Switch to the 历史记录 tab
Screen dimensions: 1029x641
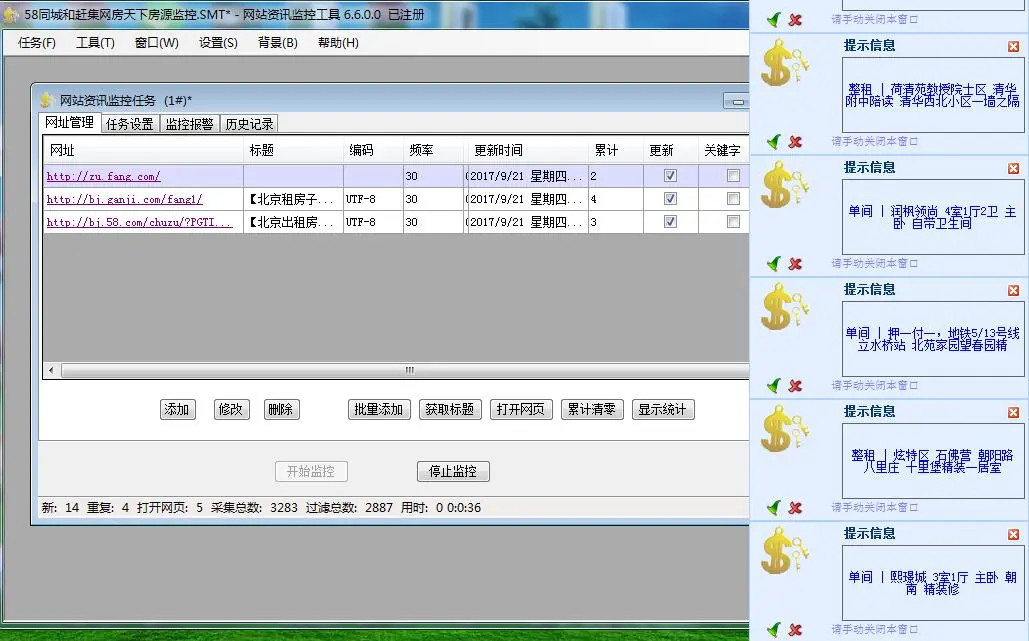(249, 124)
